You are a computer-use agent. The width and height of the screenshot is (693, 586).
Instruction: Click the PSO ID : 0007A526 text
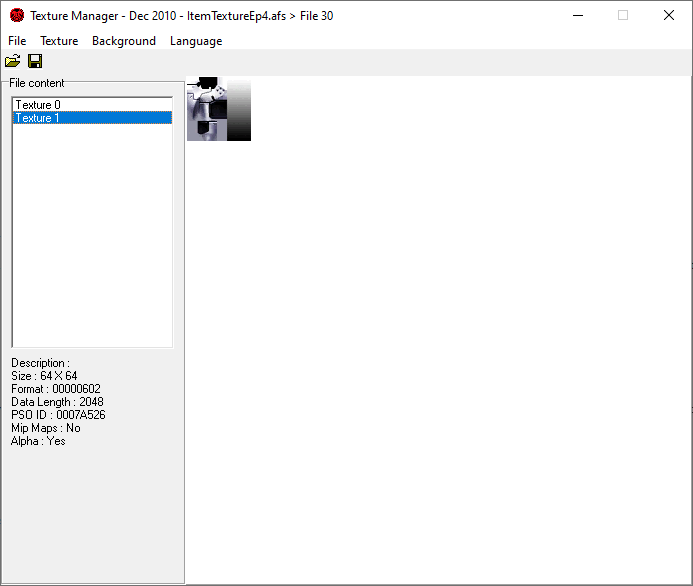click(58, 415)
